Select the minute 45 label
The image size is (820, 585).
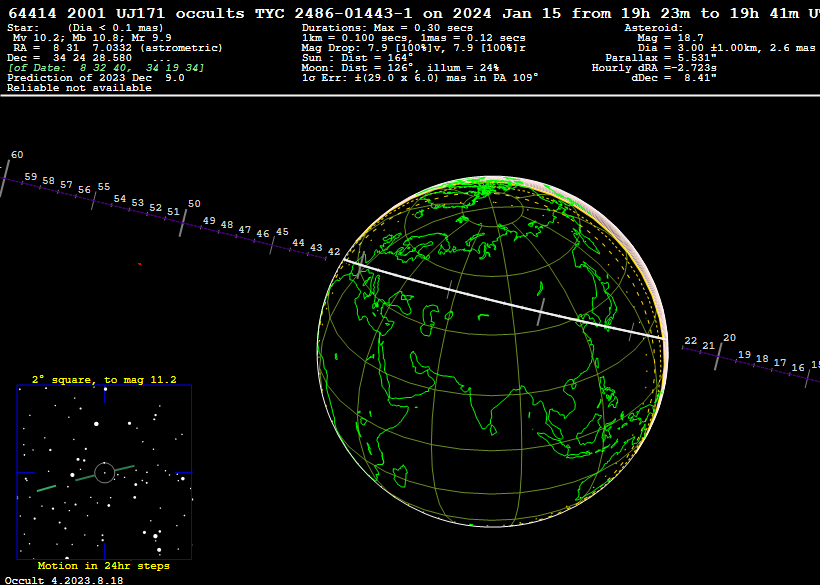[282, 232]
